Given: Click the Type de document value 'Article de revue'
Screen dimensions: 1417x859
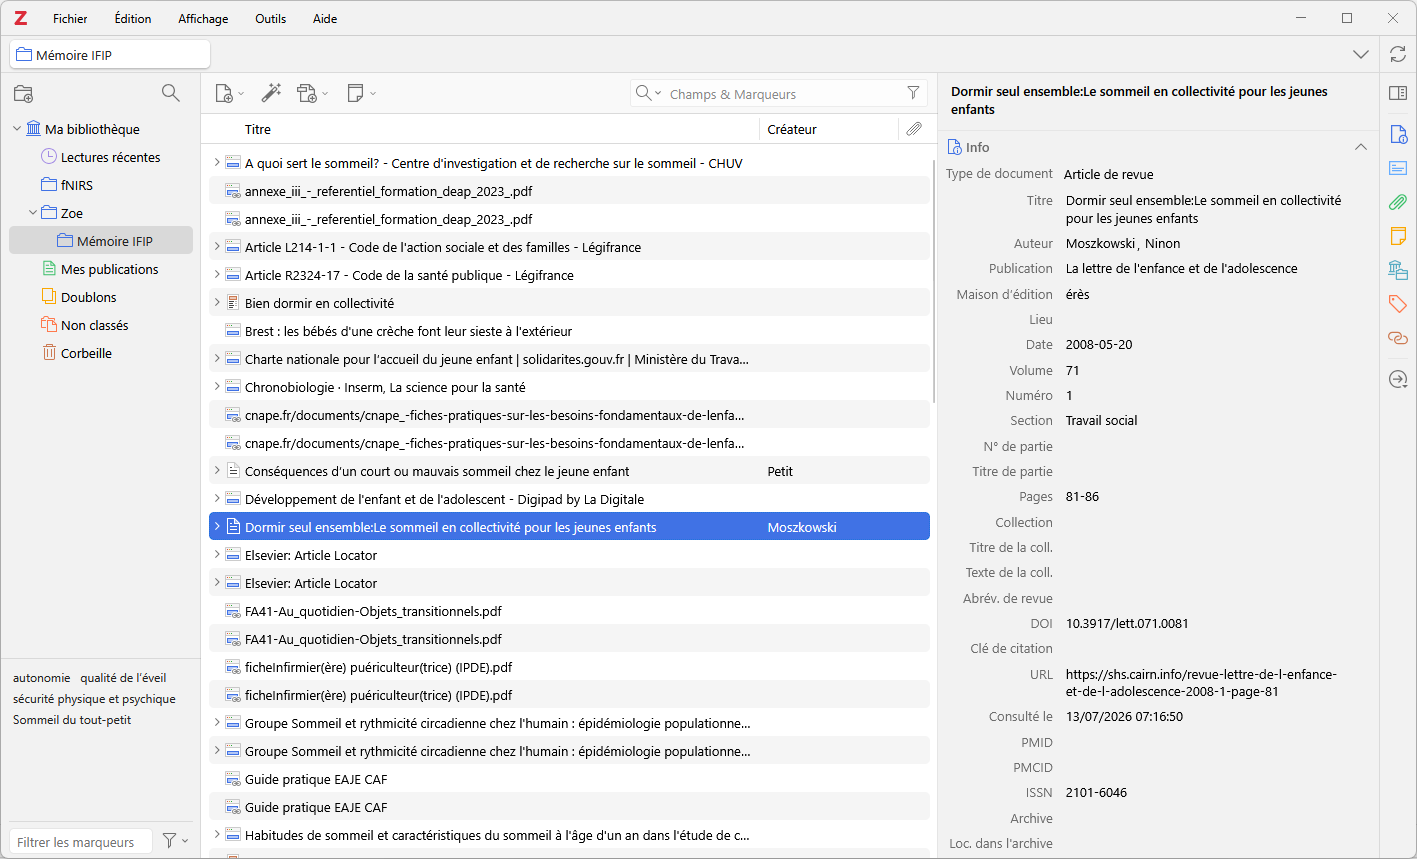Looking at the screenshot, I should click(x=1108, y=174).
